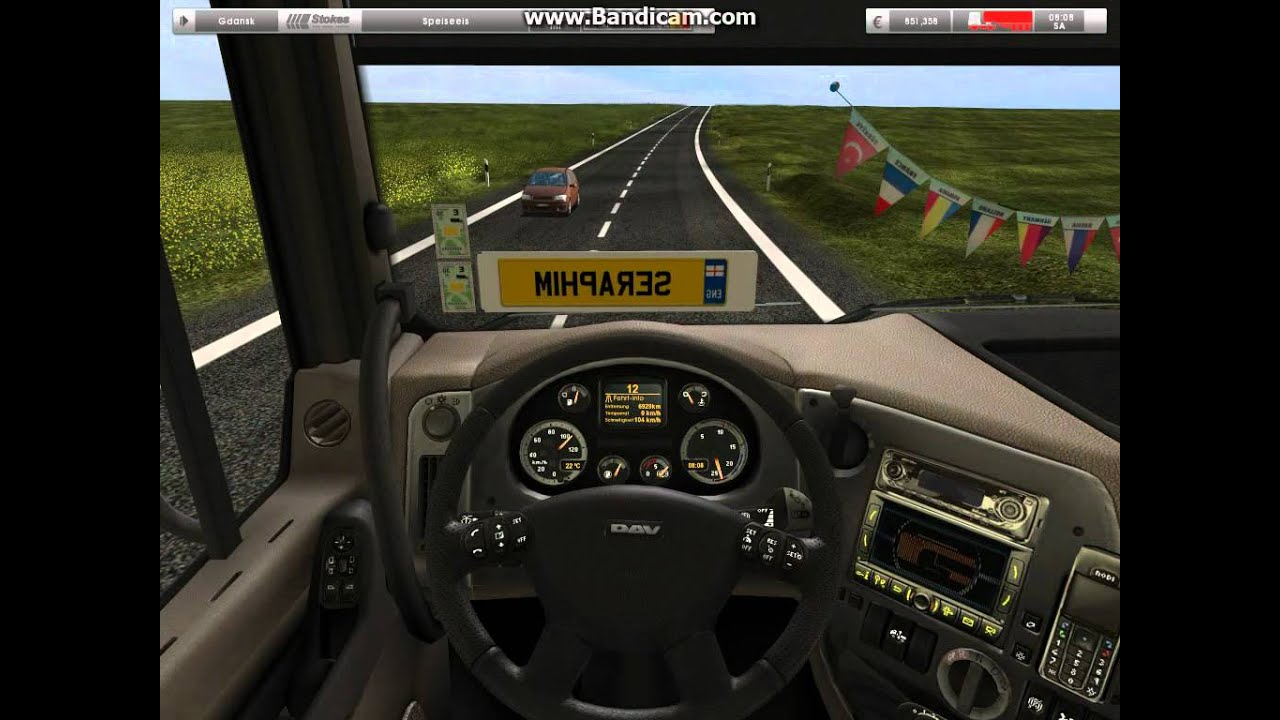Click the left steering wheel button cluster
This screenshot has height=720, width=1280.
493,536
